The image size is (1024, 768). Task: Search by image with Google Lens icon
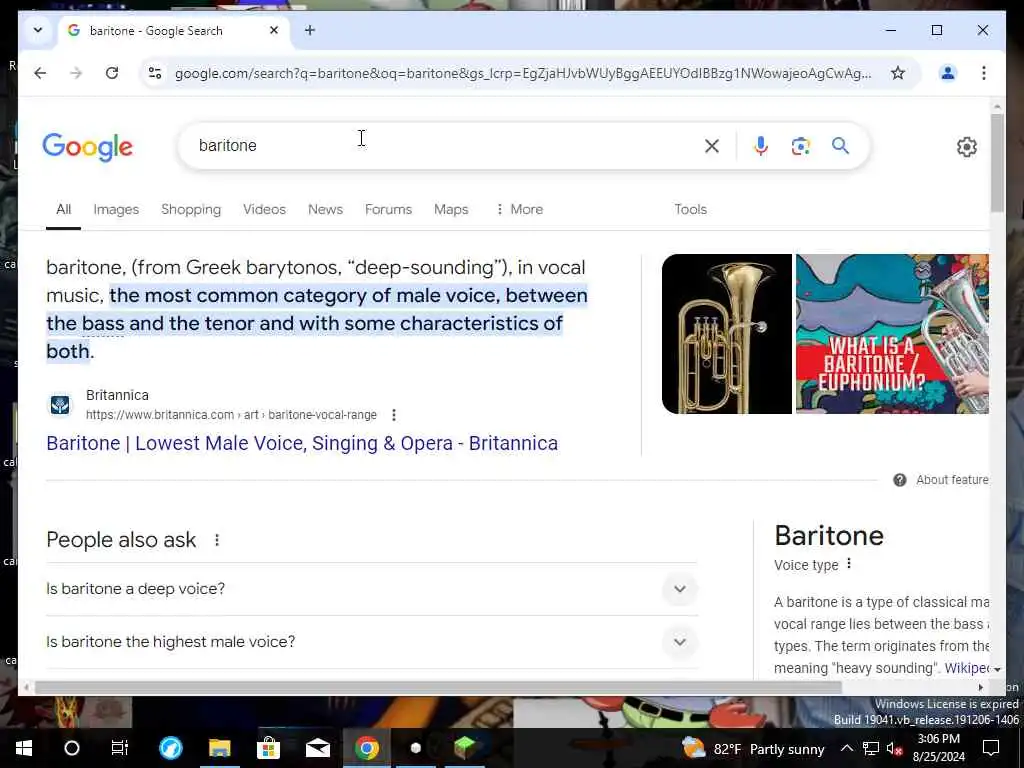click(x=801, y=146)
